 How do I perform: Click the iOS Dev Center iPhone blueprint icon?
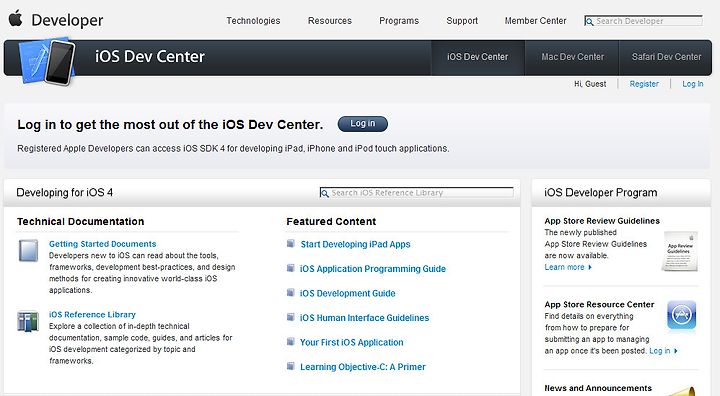tap(47, 62)
